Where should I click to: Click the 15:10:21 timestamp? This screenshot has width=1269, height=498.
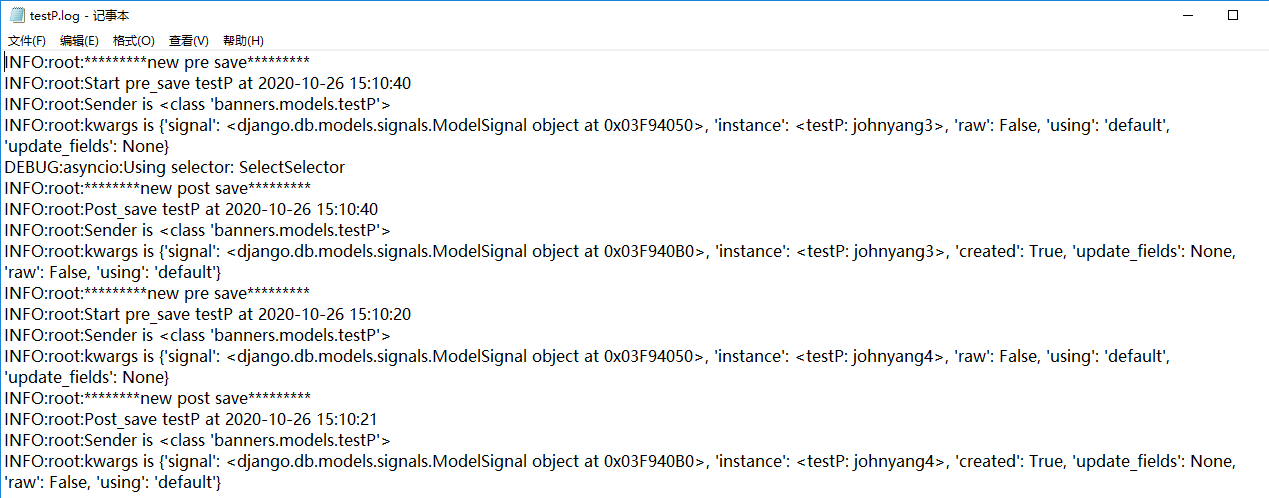[x=347, y=419]
